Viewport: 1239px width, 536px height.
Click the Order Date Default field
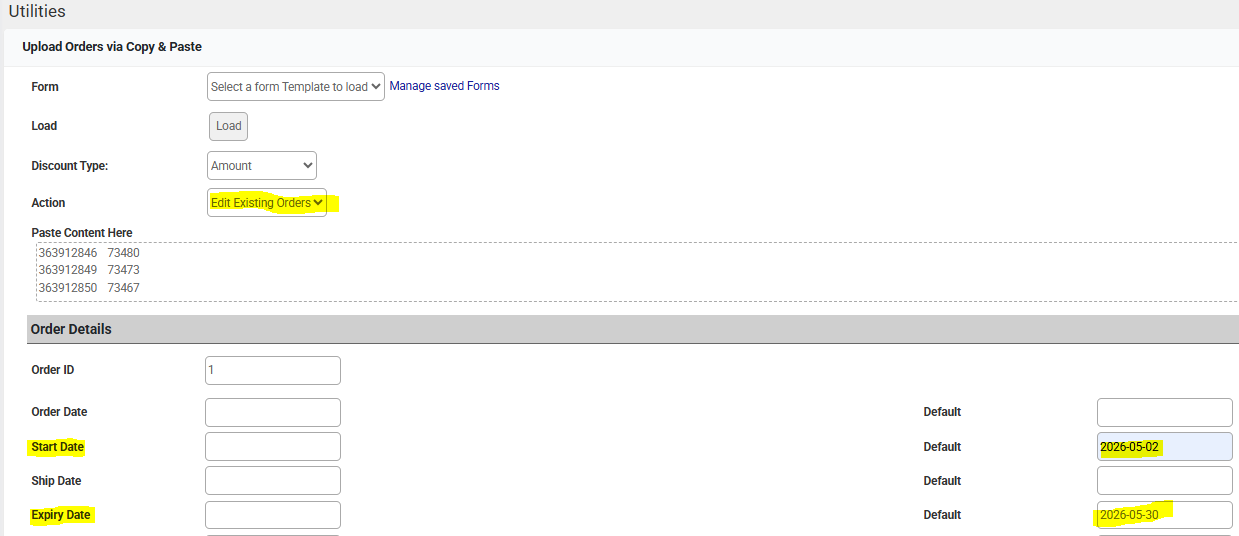click(x=1164, y=412)
